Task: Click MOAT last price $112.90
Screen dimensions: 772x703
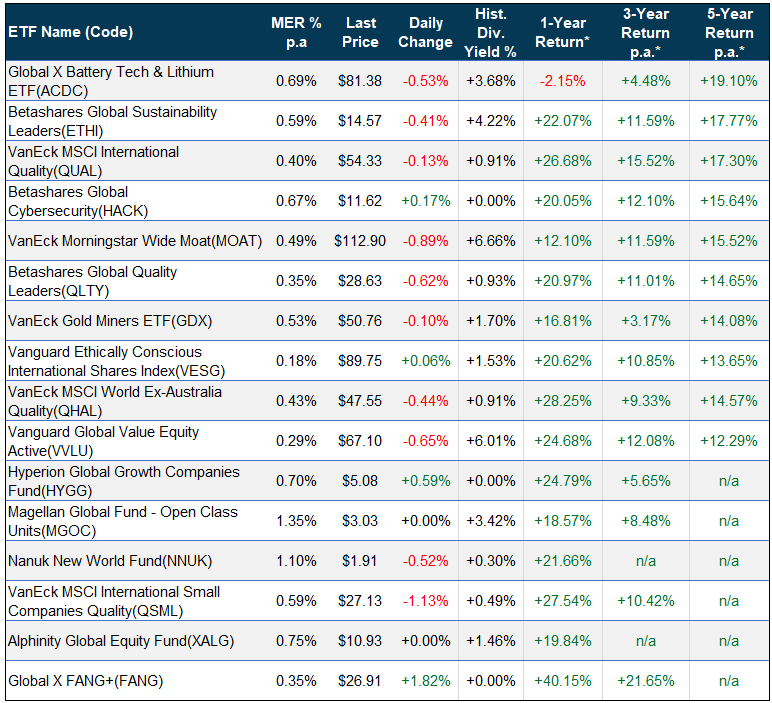Action: (x=360, y=241)
